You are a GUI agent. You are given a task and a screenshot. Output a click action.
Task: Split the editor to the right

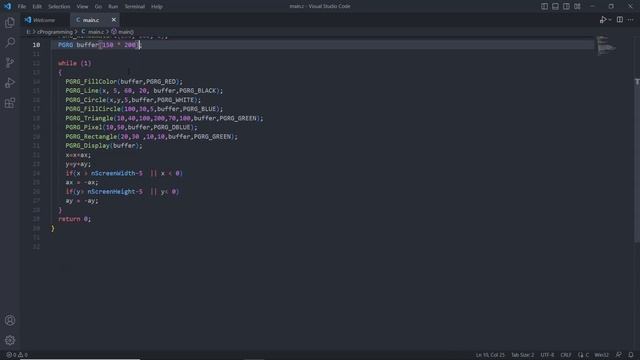[620, 20]
